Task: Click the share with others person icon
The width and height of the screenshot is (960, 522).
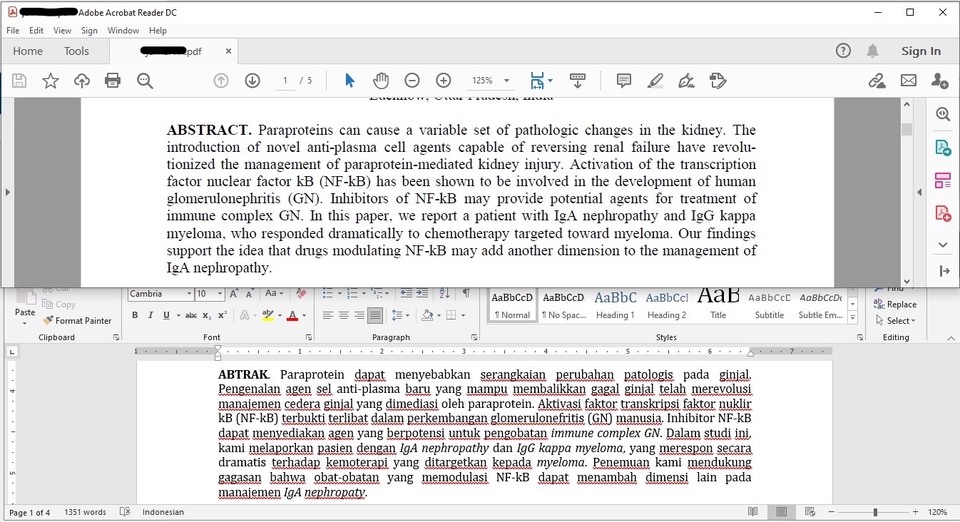Action: tap(940, 81)
